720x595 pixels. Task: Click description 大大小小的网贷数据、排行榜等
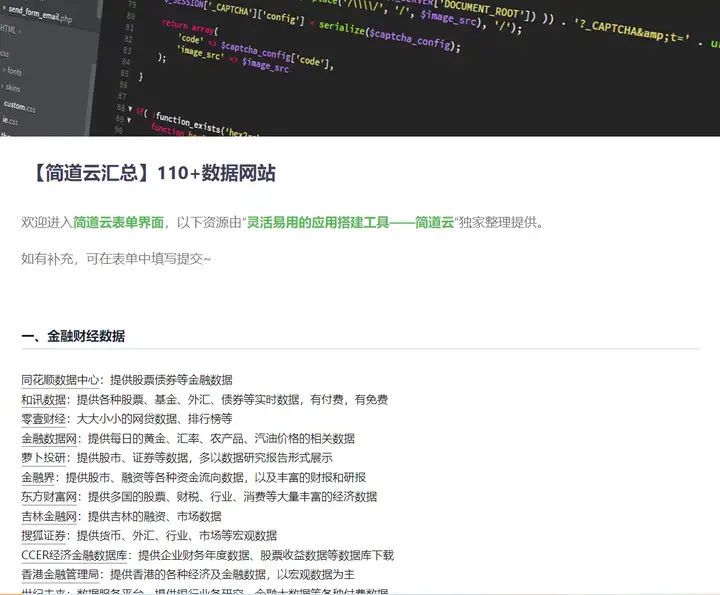(154, 419)
